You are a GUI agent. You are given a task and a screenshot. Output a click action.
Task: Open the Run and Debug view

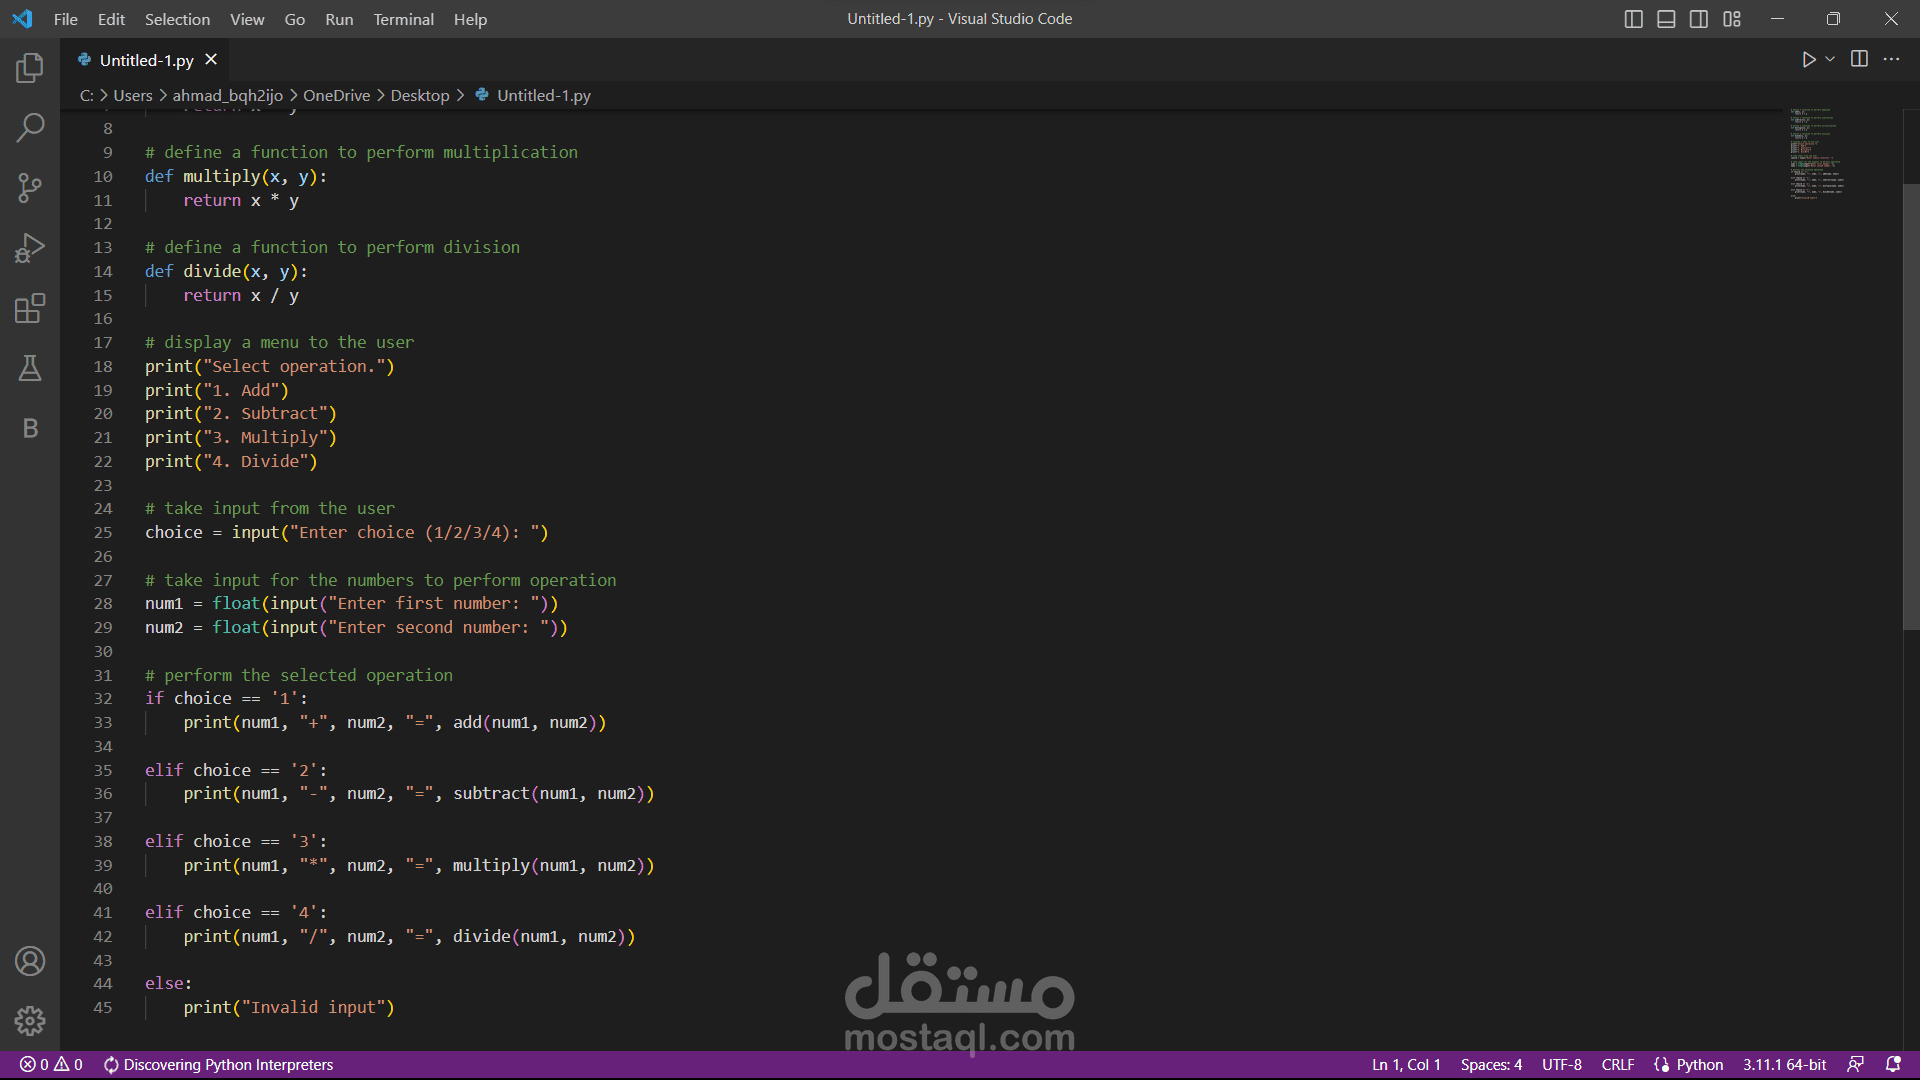click(x=30, y=248)
